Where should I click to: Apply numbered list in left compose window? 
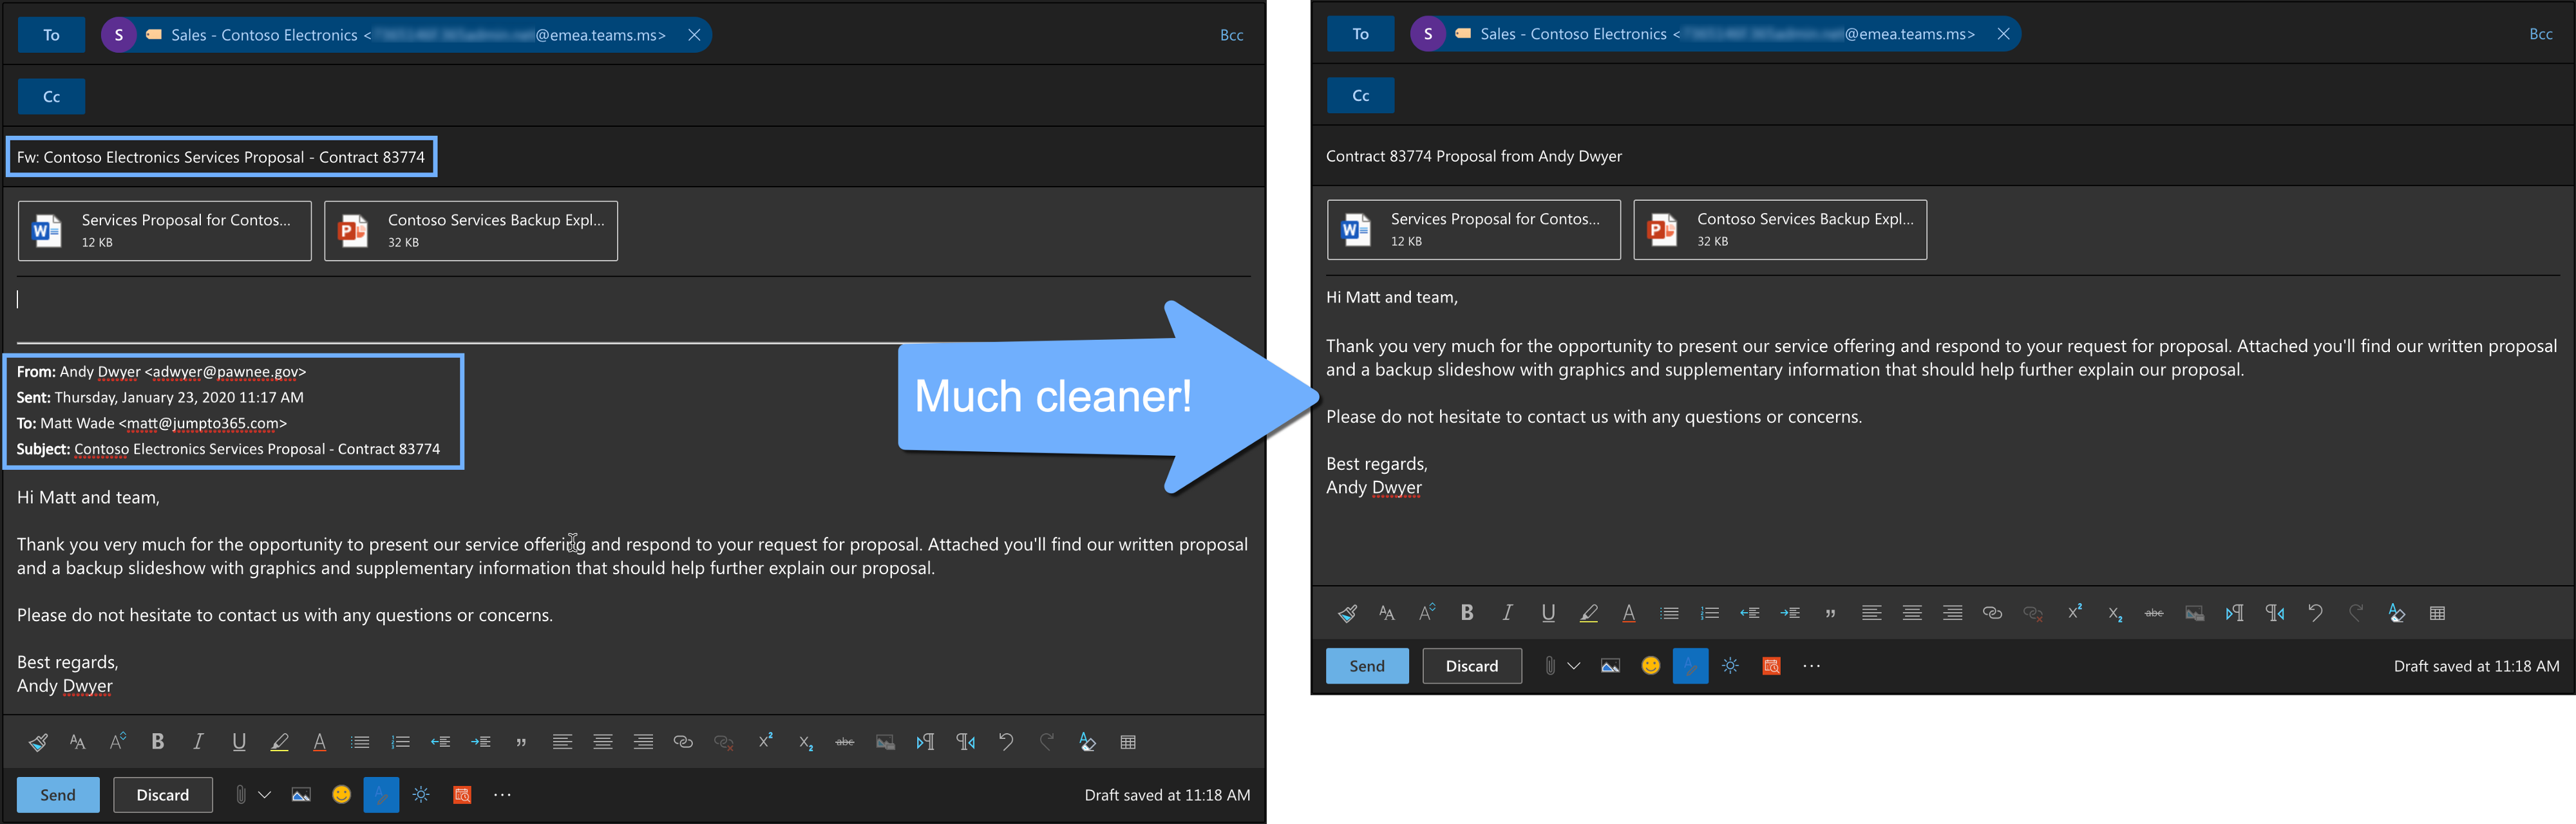[x=400, y=742]
